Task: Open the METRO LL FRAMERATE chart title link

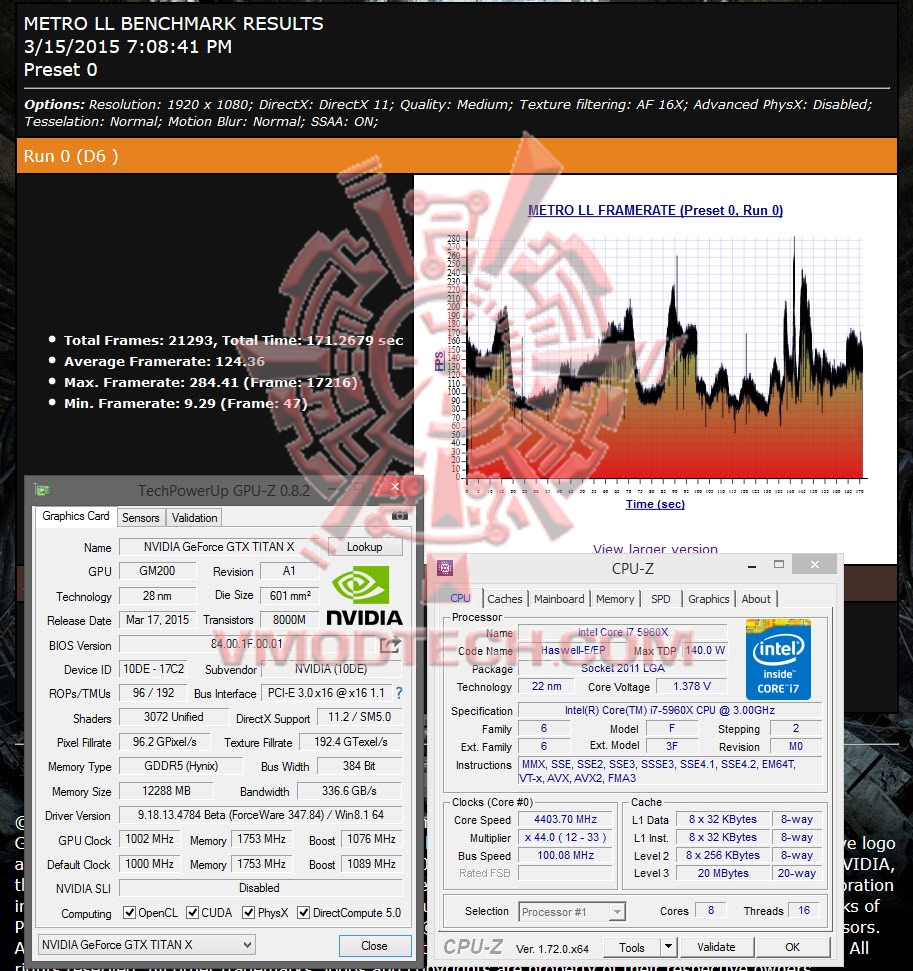Action: click(x=655, y=211)
